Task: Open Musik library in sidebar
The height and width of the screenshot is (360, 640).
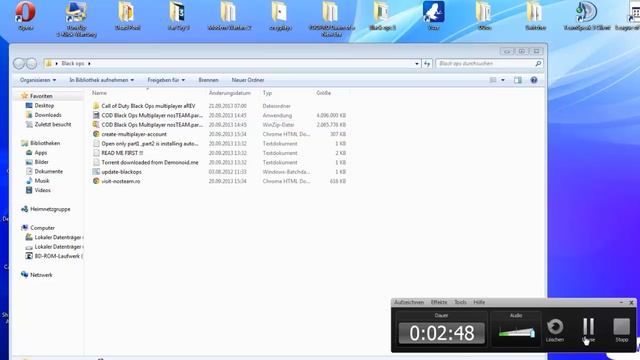Action: [42, 180]
